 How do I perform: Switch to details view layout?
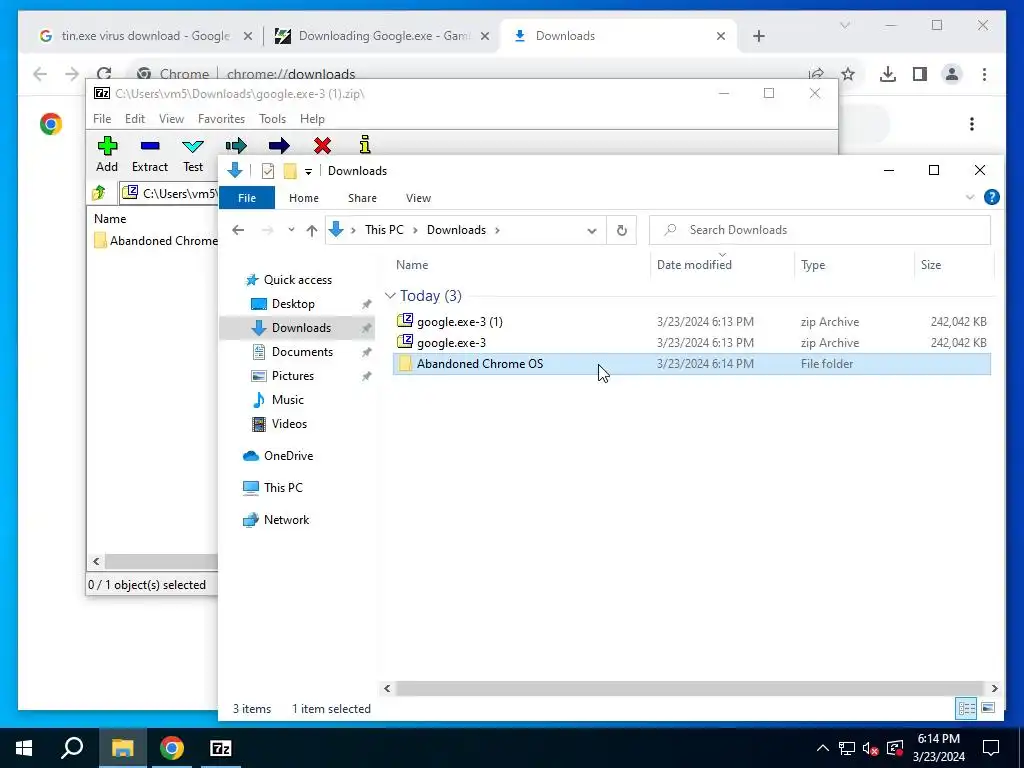(x=967, y=708)
